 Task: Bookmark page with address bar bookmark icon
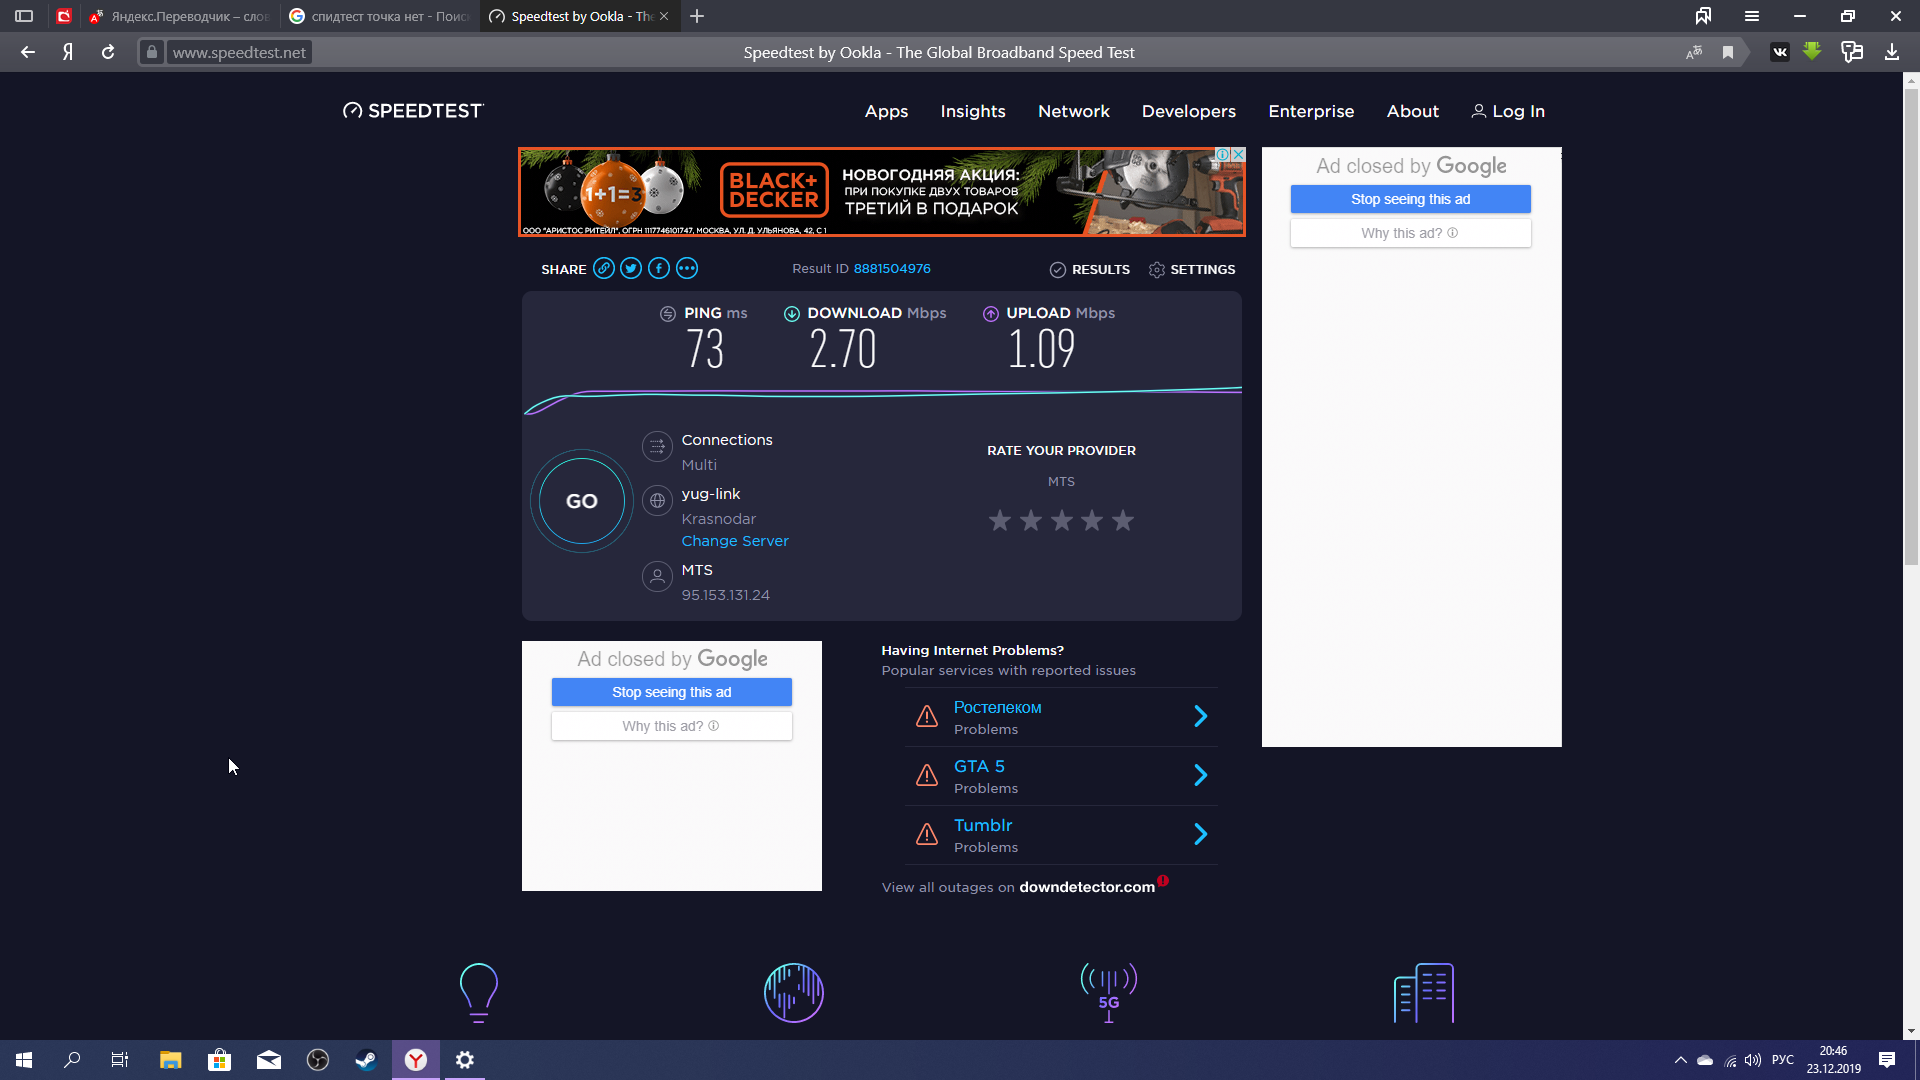tap(1728, 52)
